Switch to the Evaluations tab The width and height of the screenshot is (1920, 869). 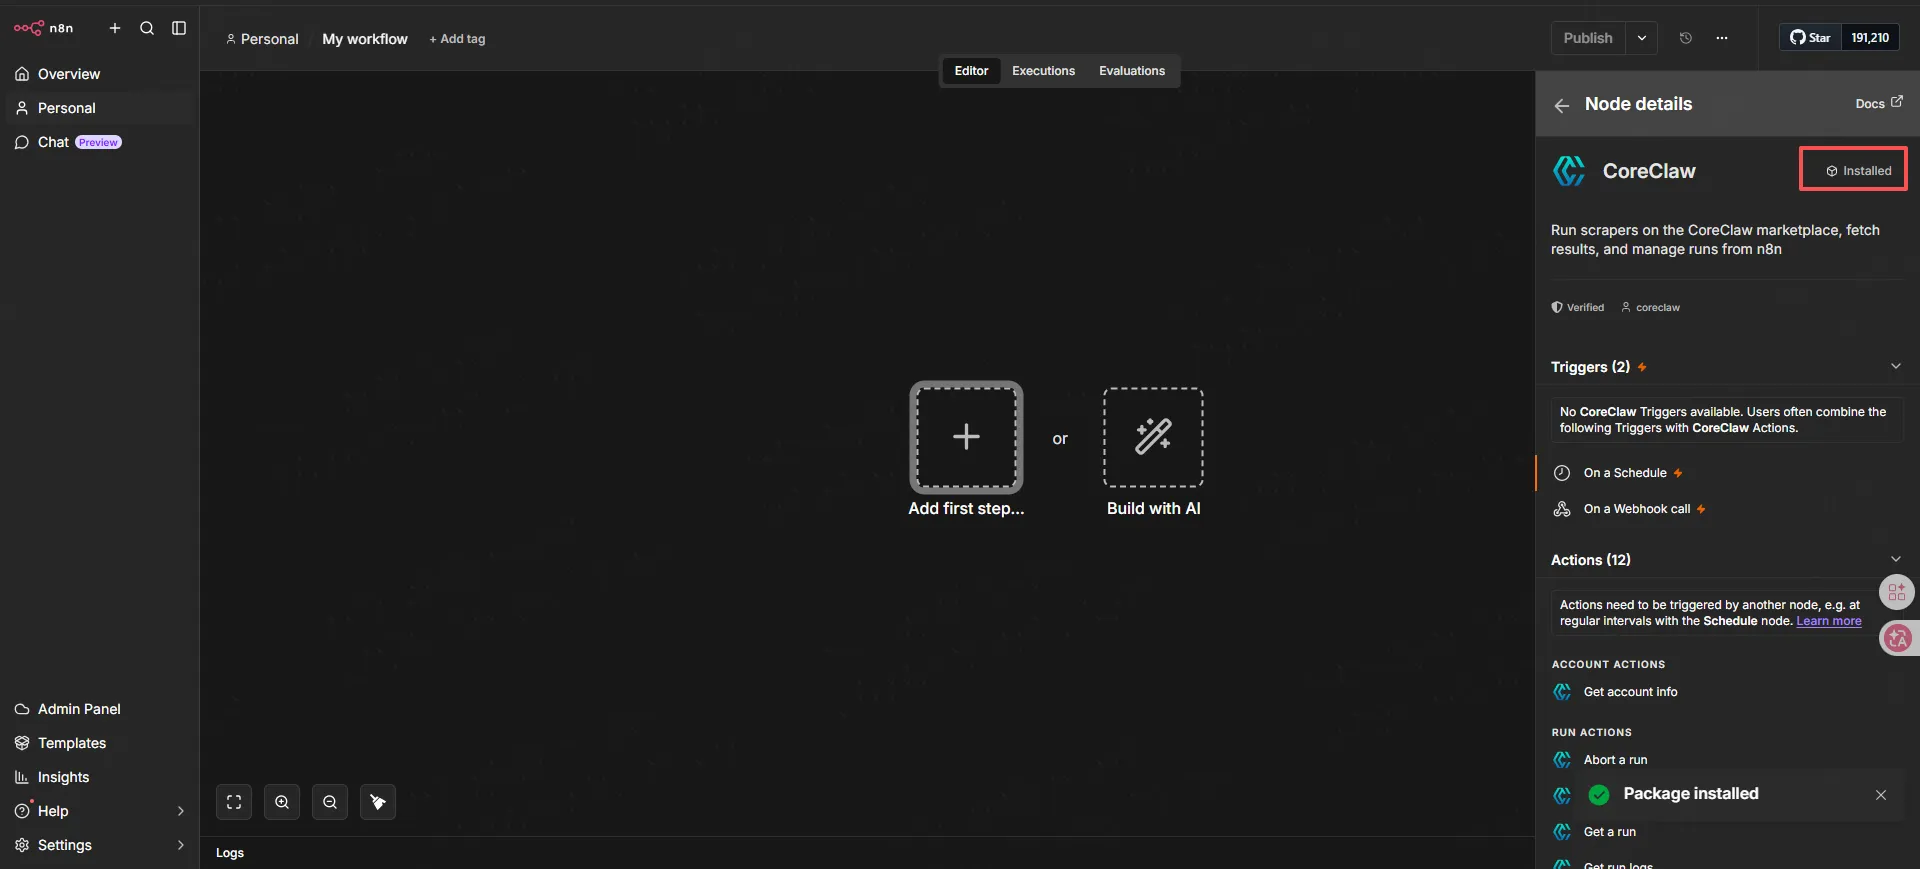coord(1132,71)
